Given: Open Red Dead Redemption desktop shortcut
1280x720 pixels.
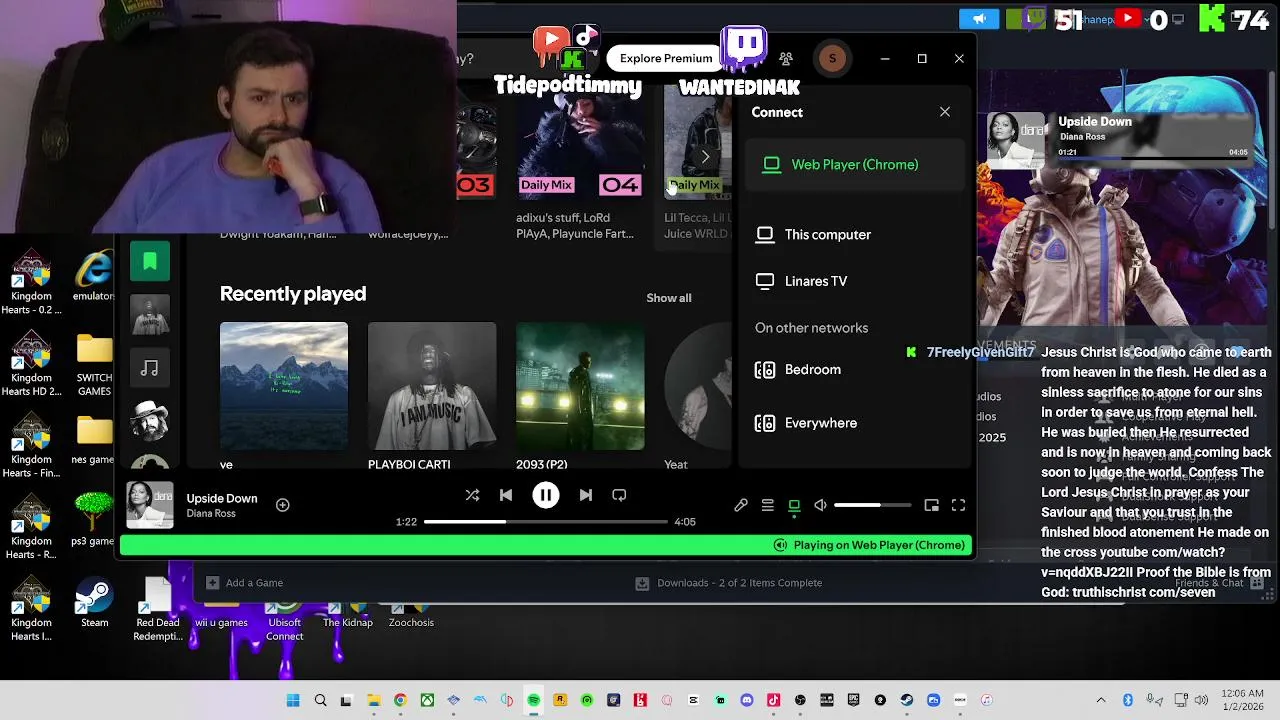Looking at the screenshot, I should 158,610.
